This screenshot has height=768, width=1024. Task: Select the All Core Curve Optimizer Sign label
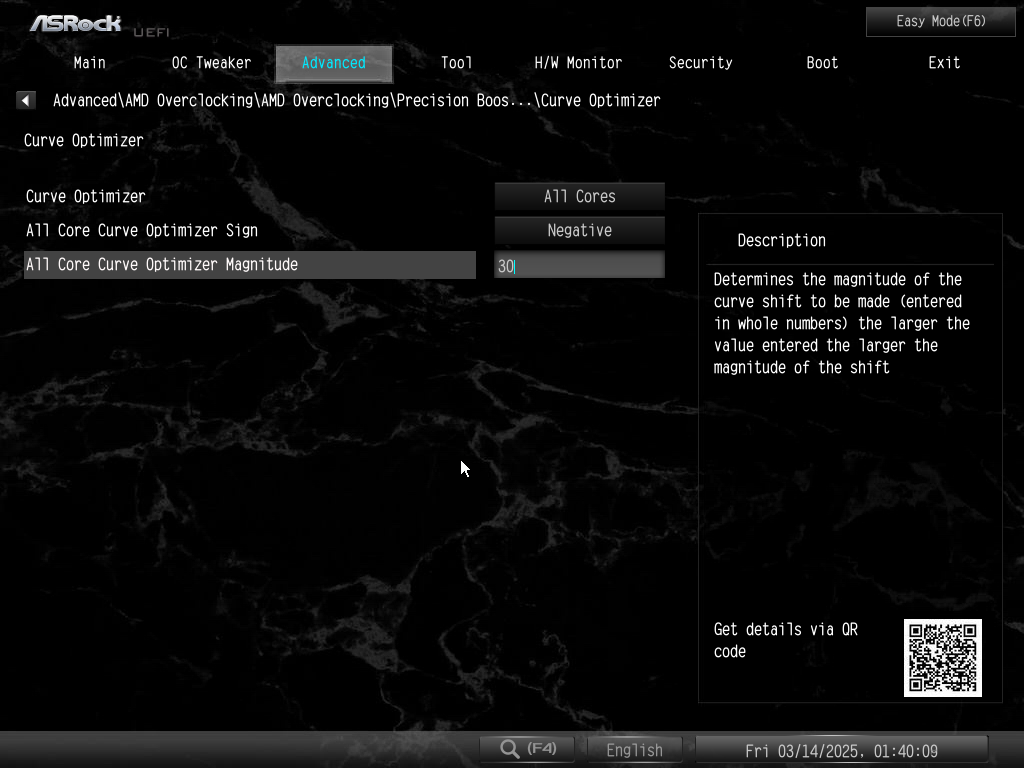tap(142, 231)
